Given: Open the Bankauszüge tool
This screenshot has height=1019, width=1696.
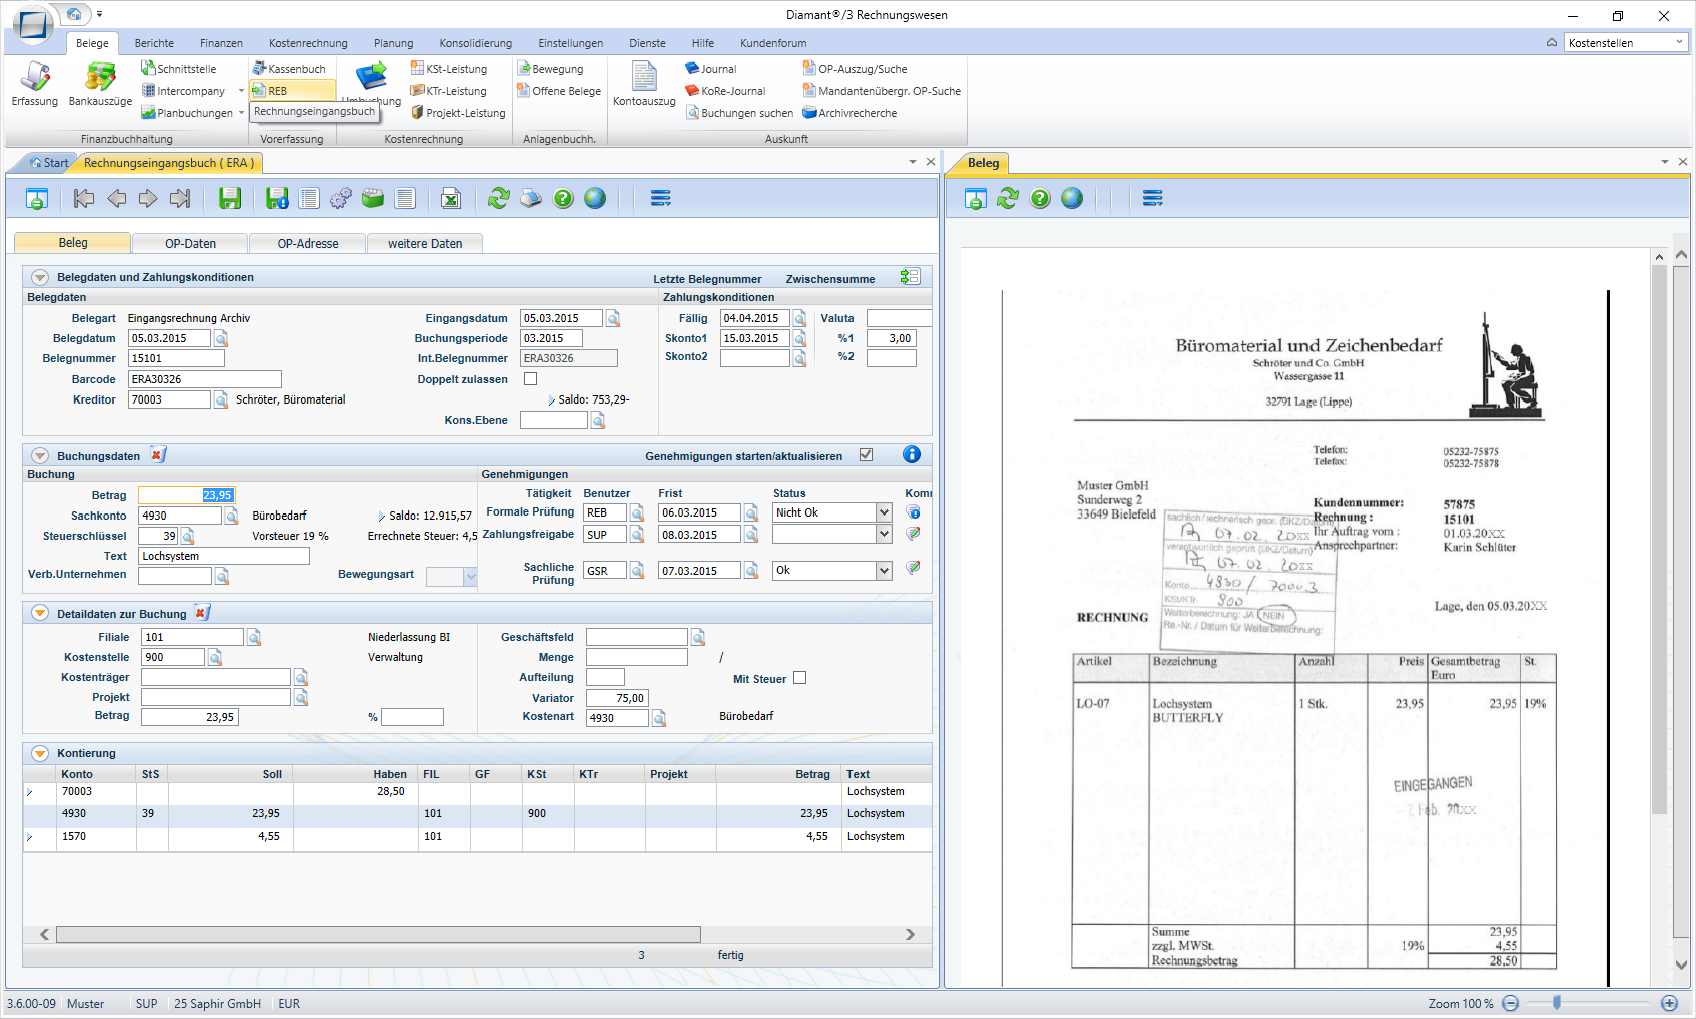Looking at the screenshot, I should (x=100, y=83).
